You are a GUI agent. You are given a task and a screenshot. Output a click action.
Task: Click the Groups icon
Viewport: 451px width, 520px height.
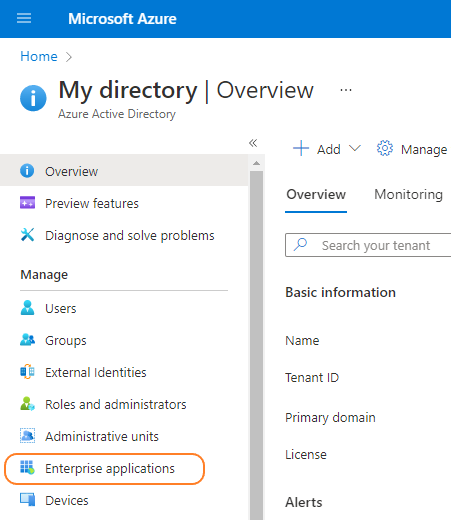(27, 340)
